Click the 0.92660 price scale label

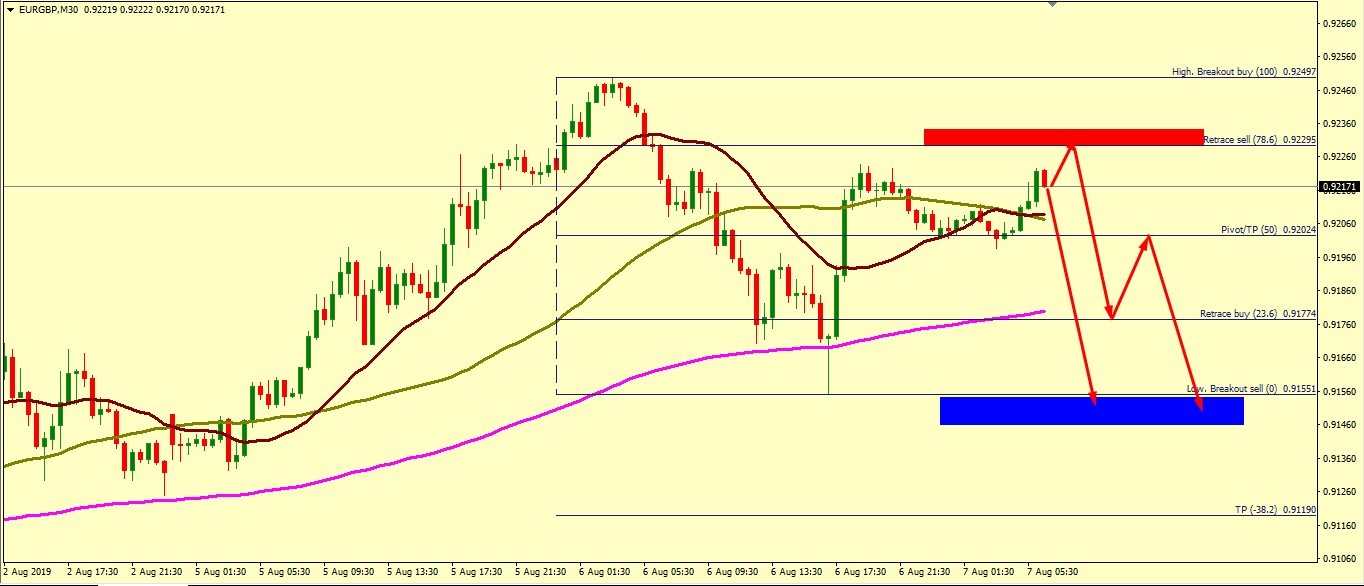(1337, 22)
